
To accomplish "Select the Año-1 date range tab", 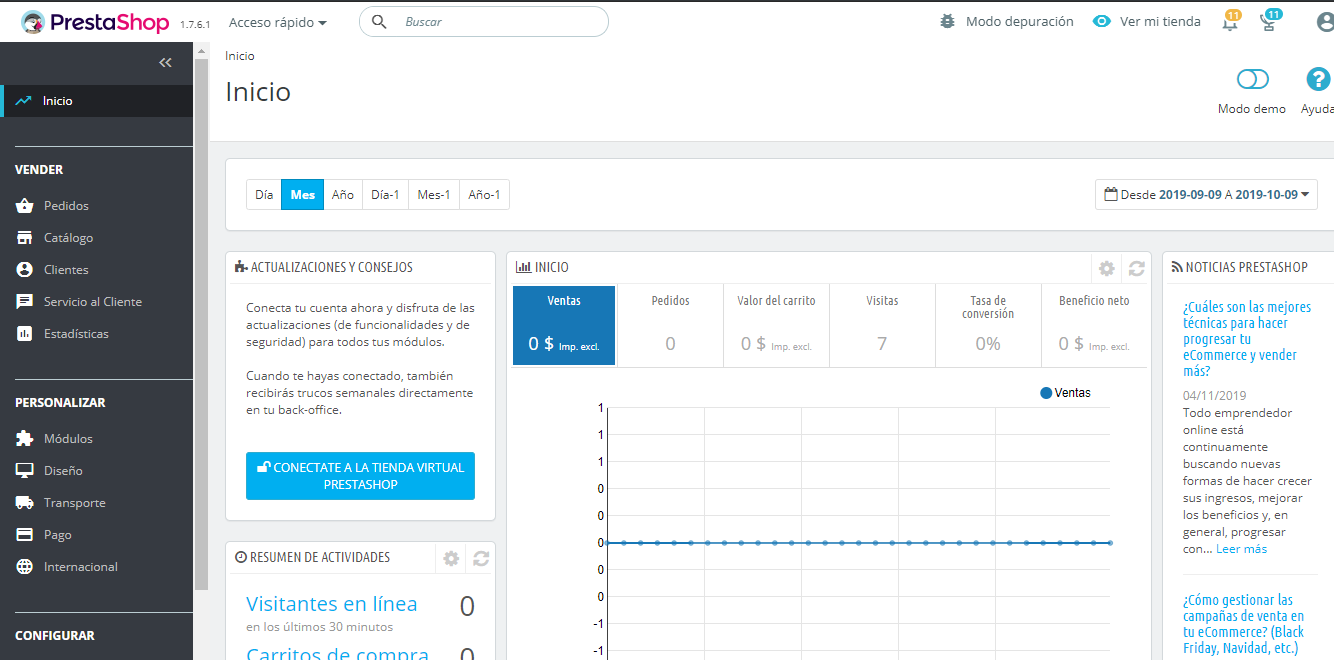I will (485, 195).
